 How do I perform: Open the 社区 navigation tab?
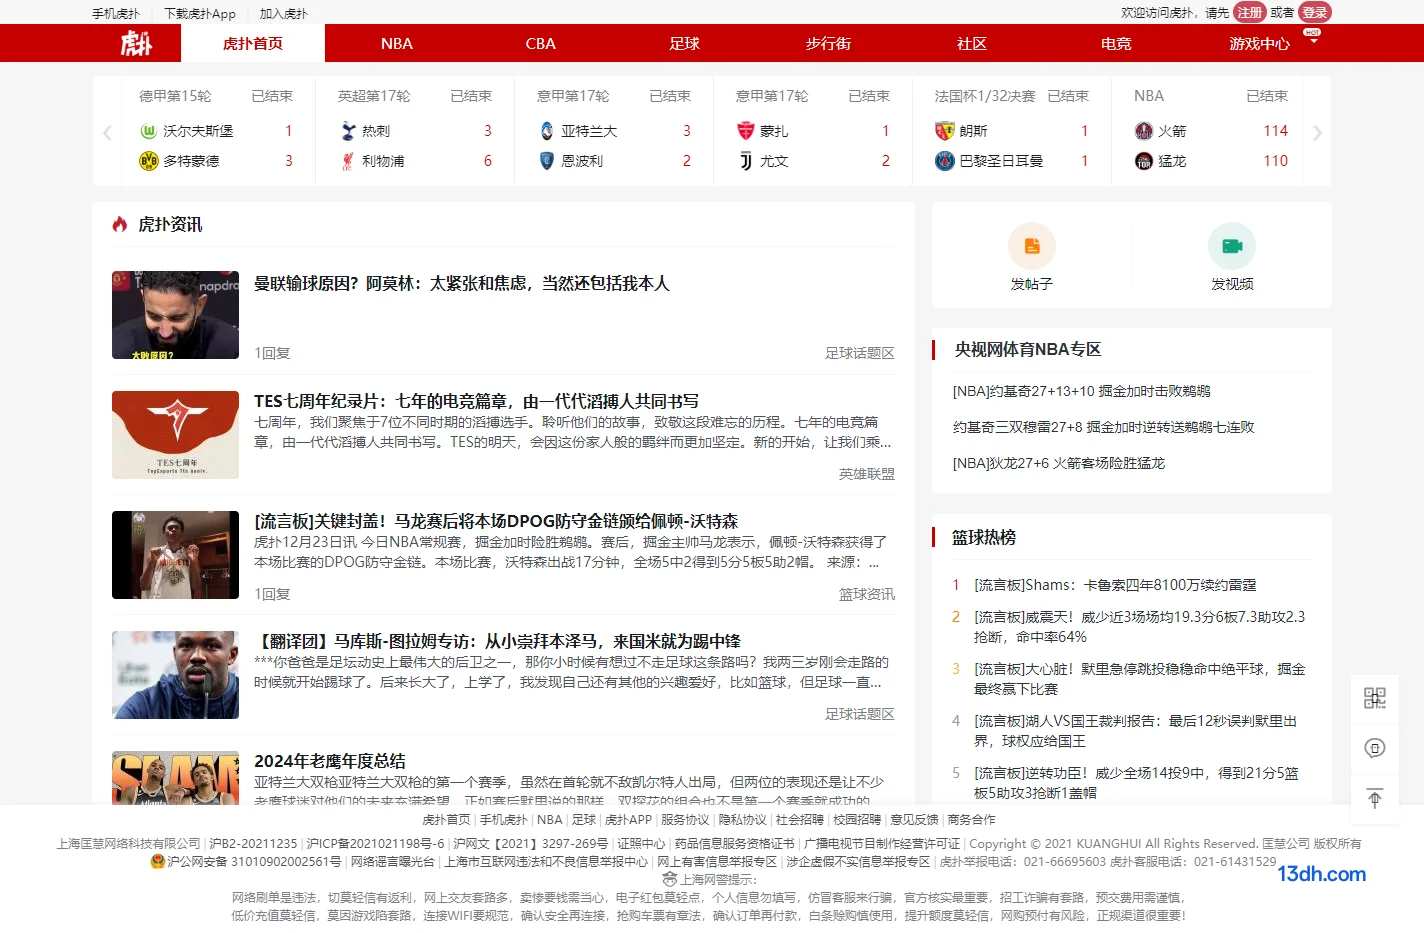point(972,43)
